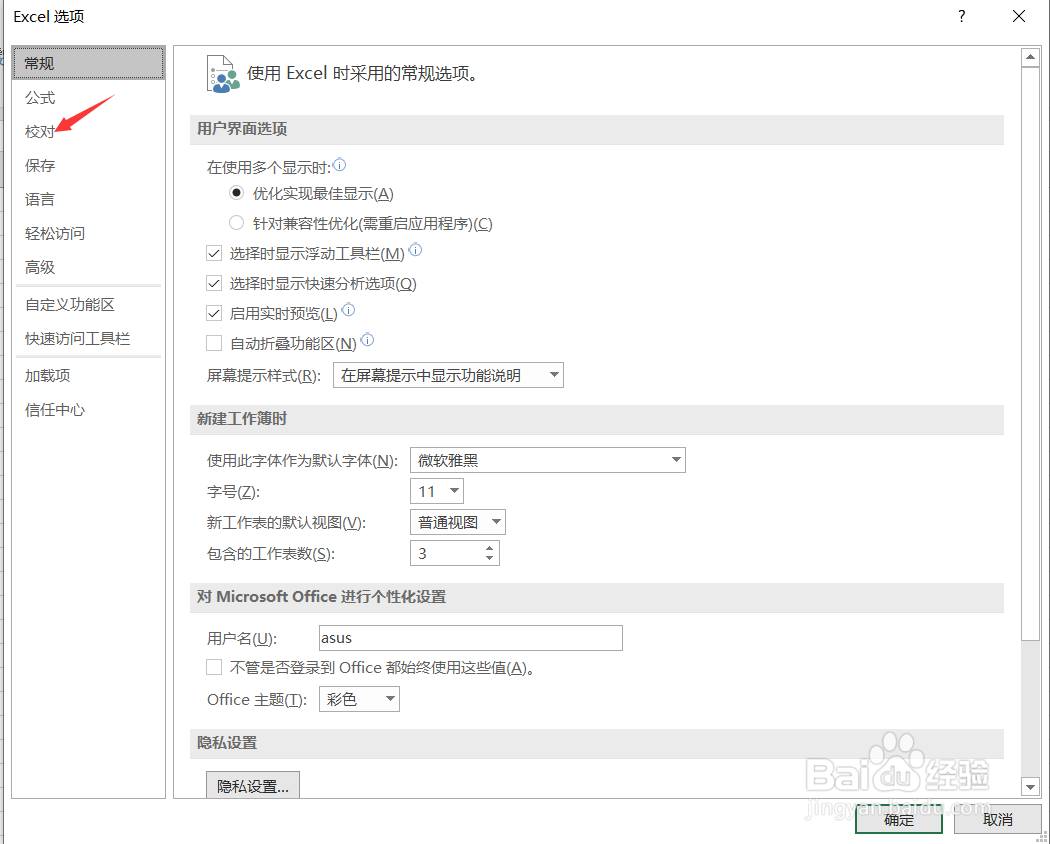
Task: Uncheck 选择时显示快速分析选项 checkbox
Action: coord(214,283)
